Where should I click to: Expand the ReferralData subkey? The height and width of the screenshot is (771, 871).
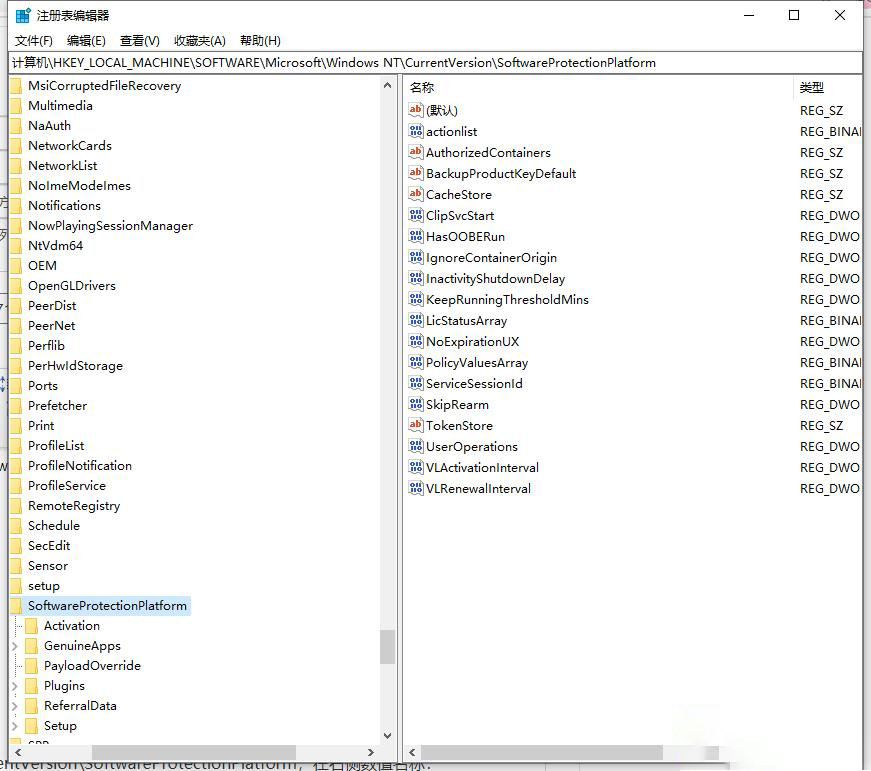(x=14, y=706)
